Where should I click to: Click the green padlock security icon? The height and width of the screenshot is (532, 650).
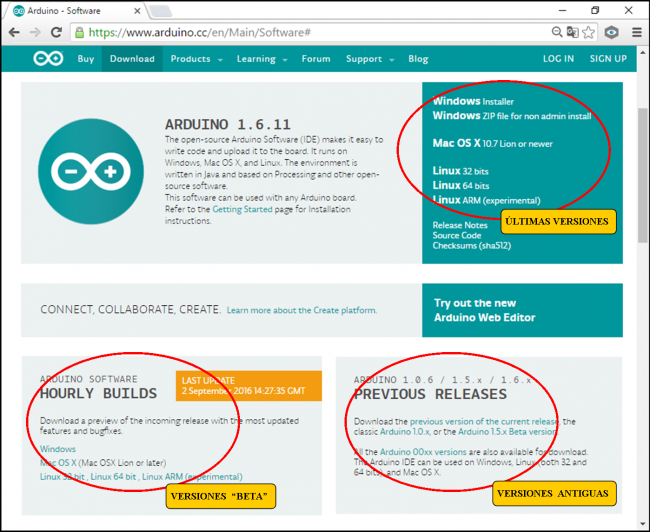coord(80,32)
